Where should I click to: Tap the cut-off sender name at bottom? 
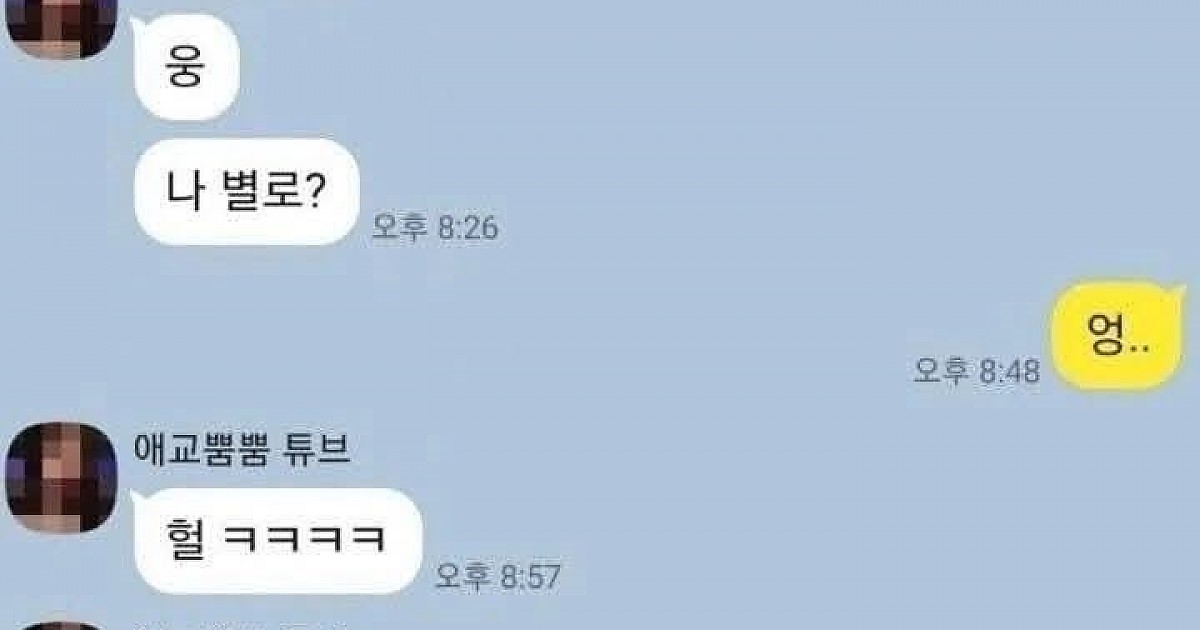(x=241, y=626)
